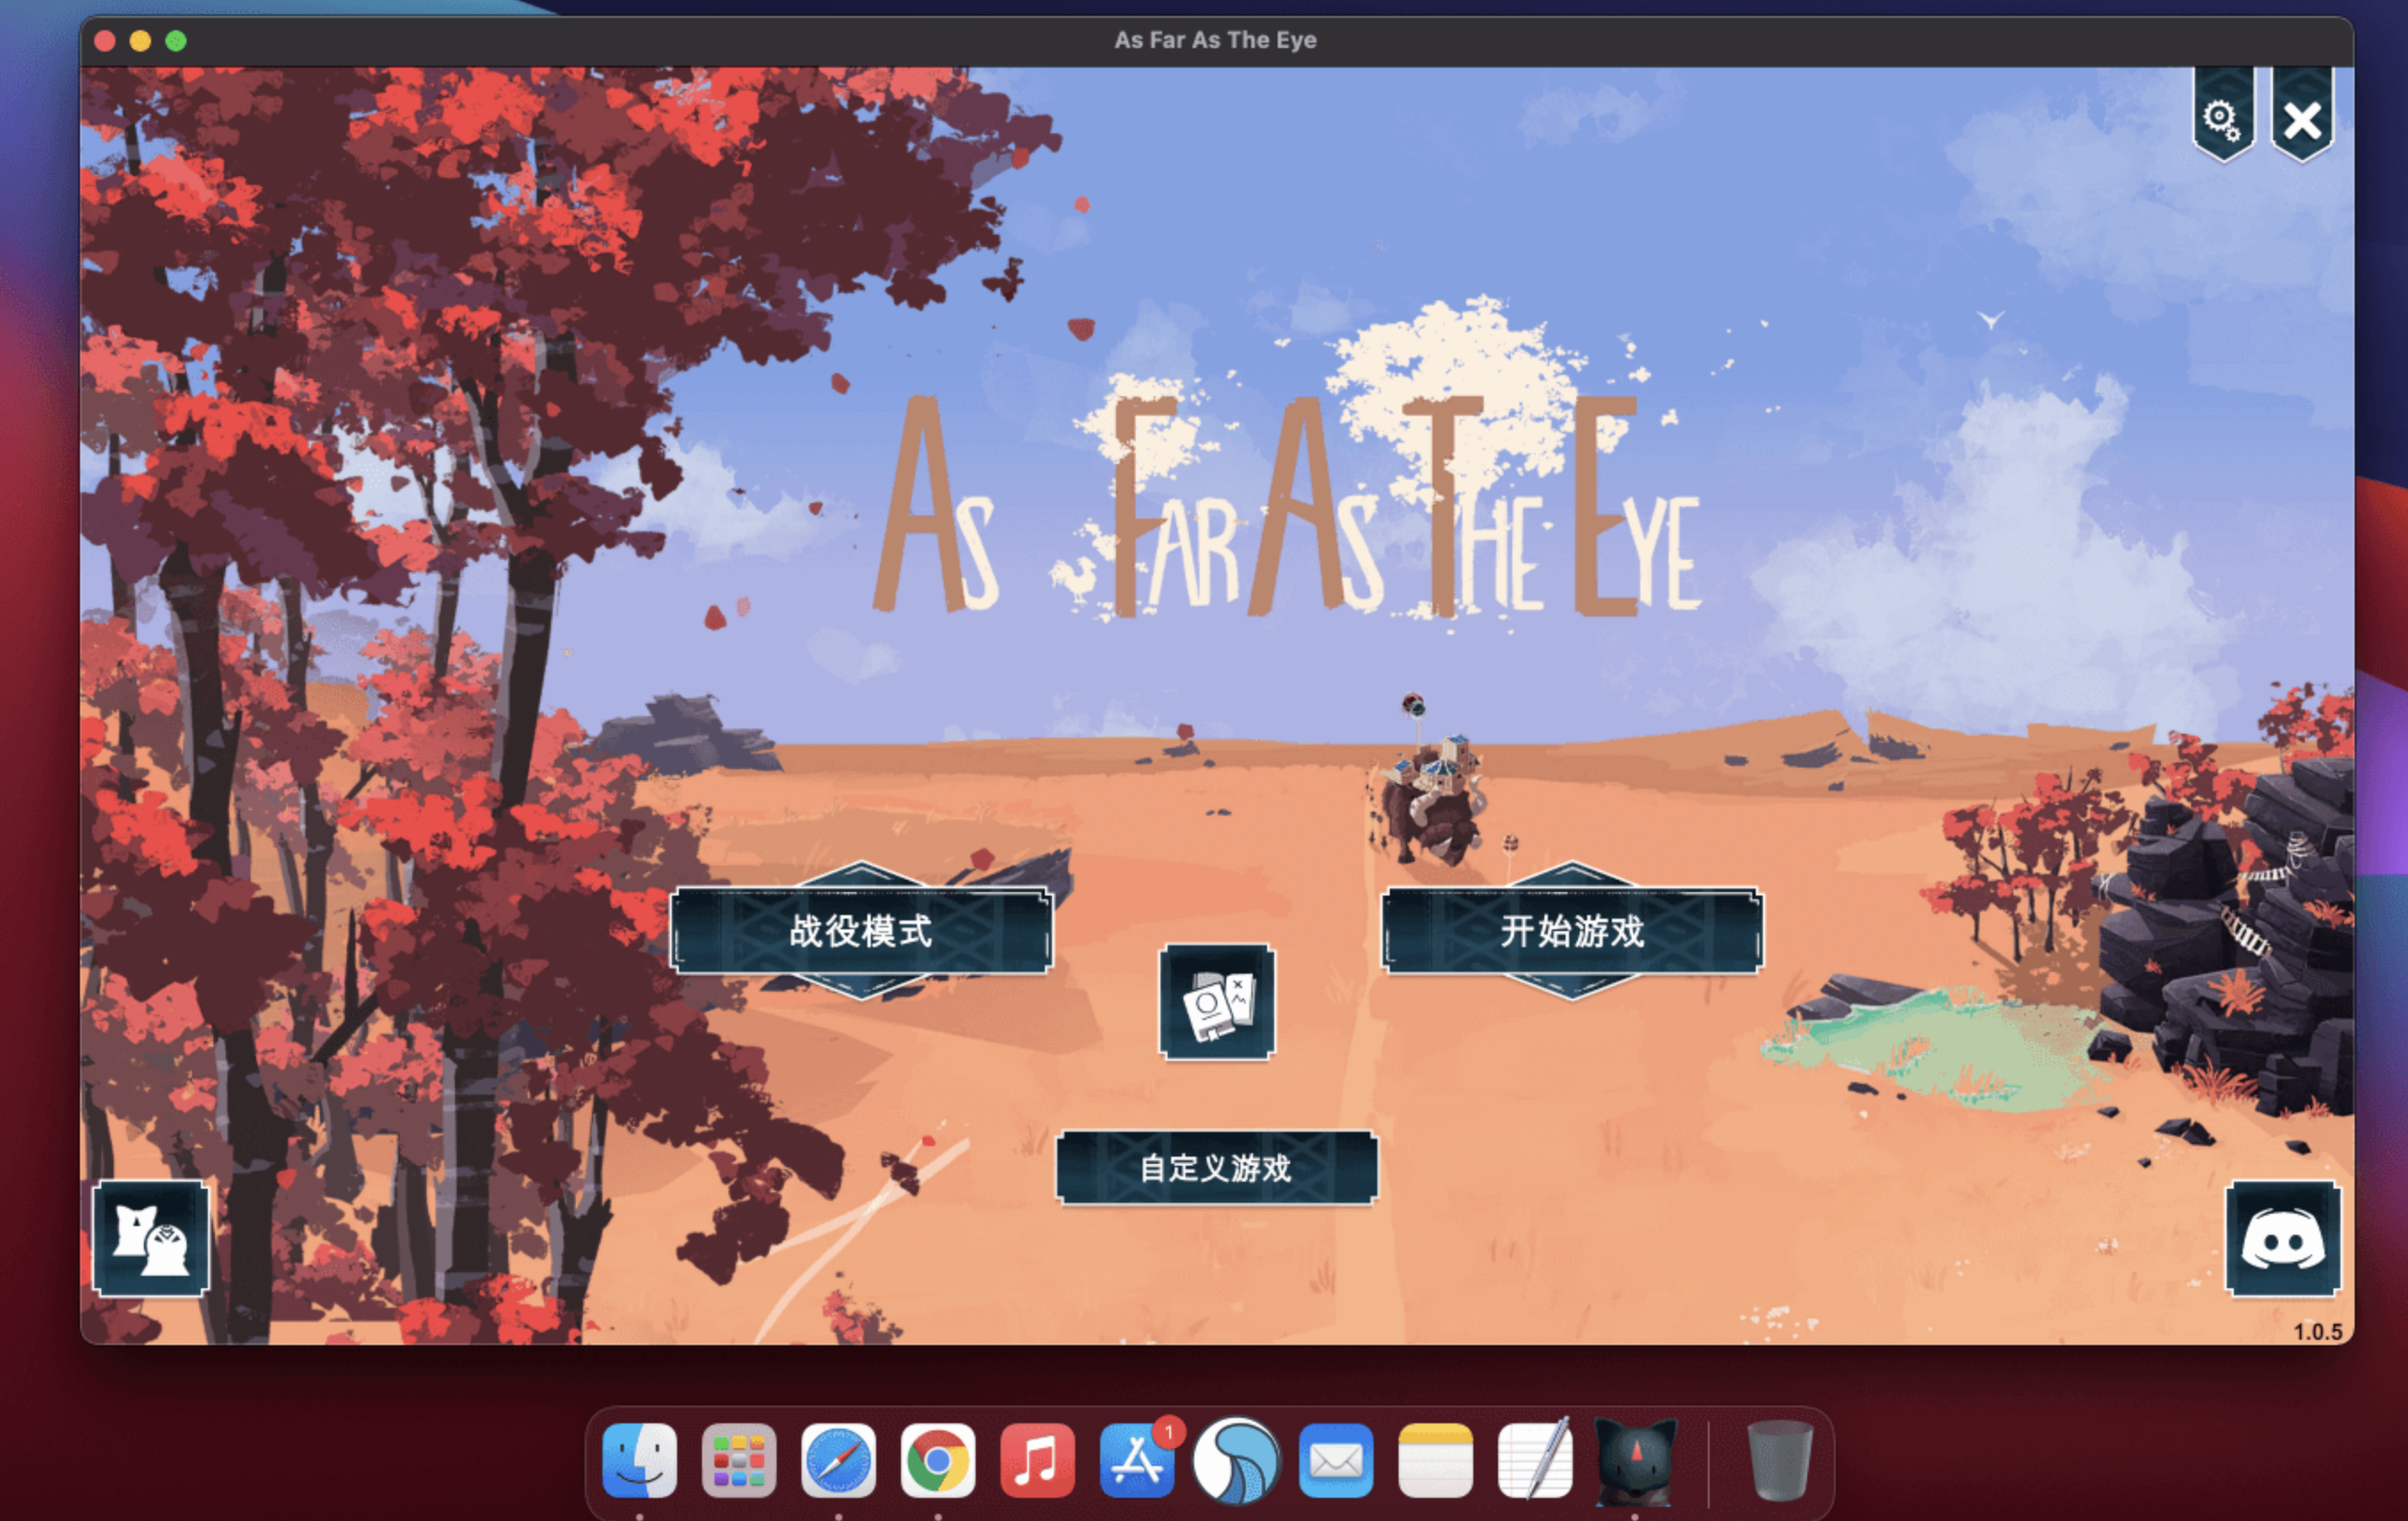Screen dimensions: 2408x1521
Task: Open App Store with update badge
Action: point(1137,1460)
